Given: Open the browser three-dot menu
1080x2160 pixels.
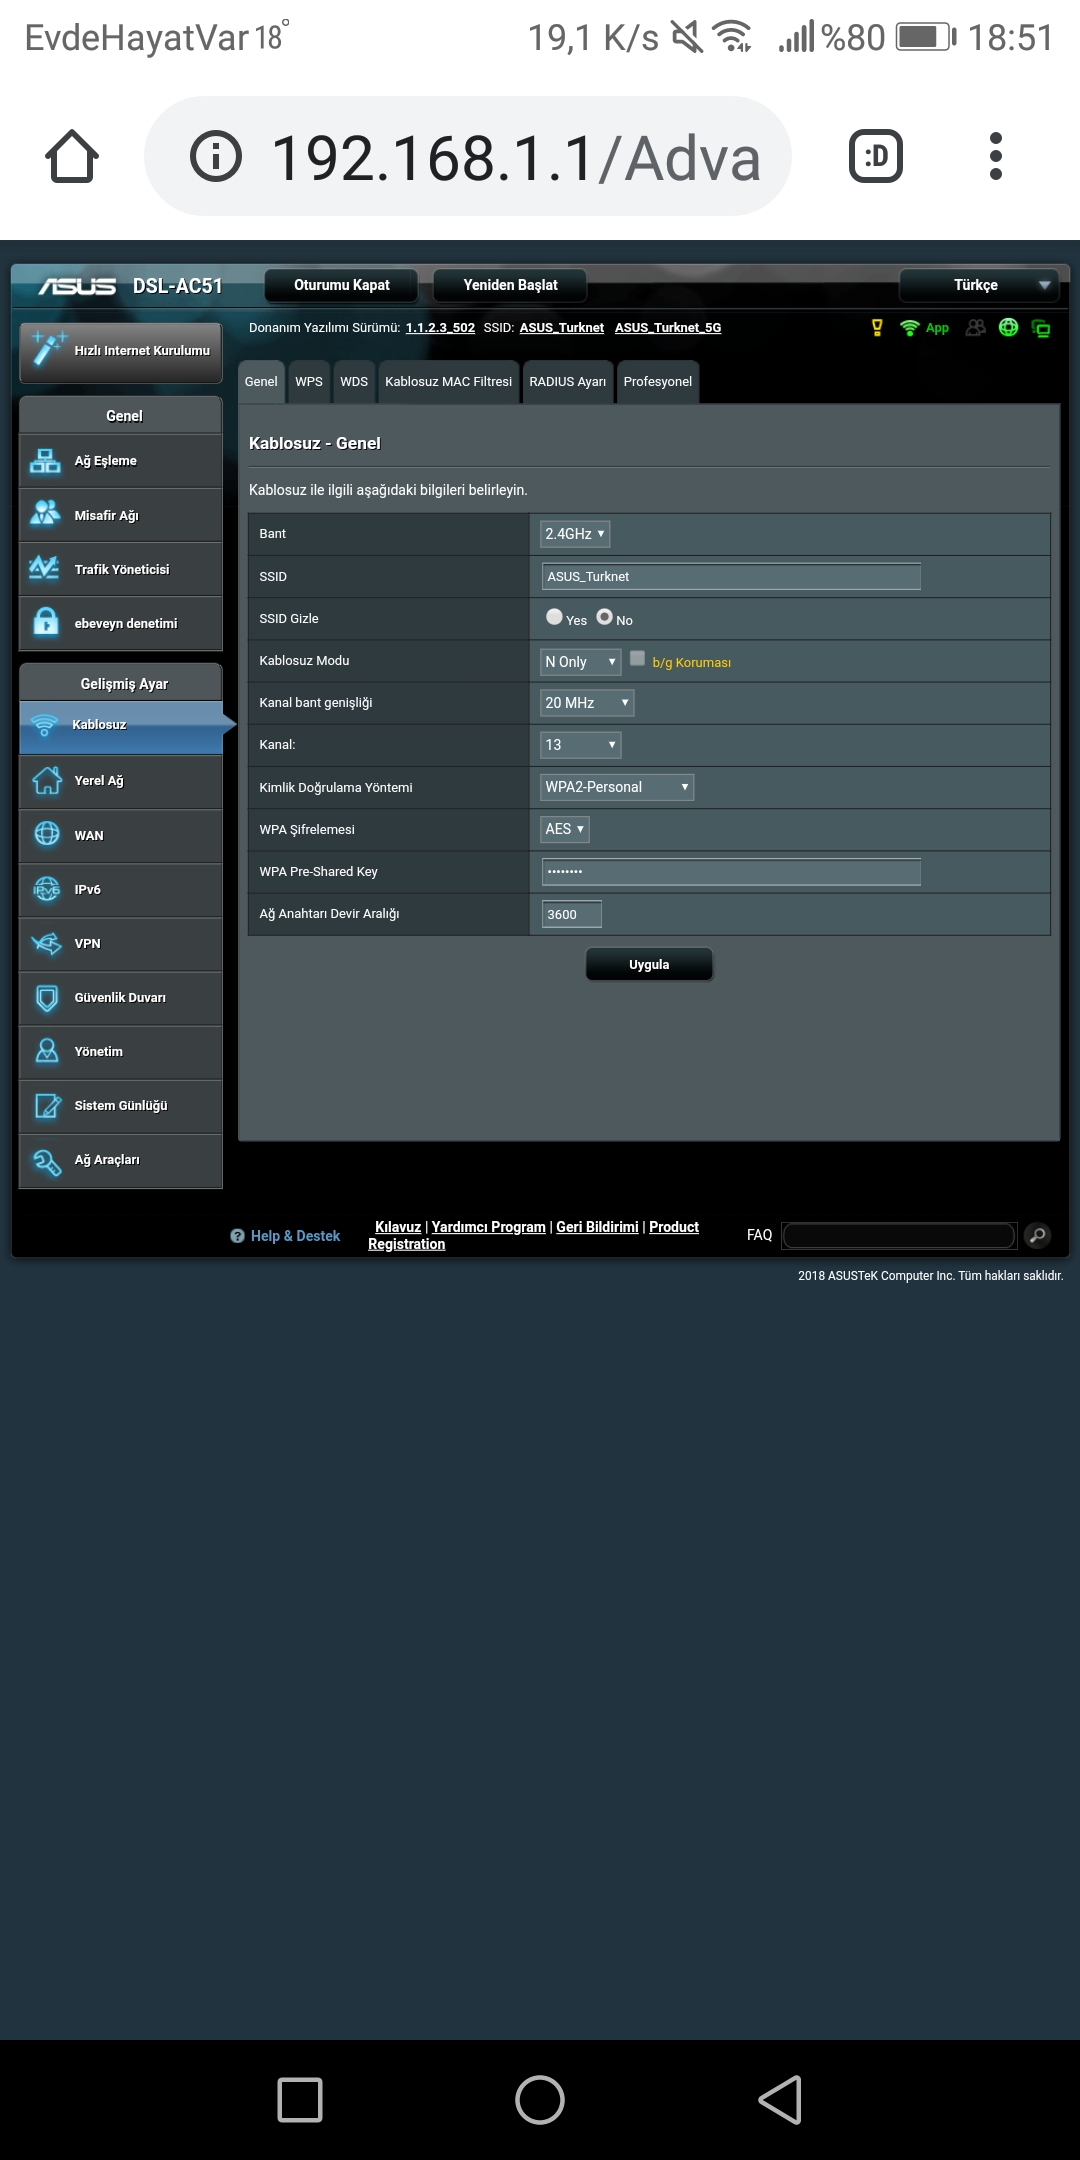Looking at the screenshot, I should pyautogui.click(x=995, y=156).
